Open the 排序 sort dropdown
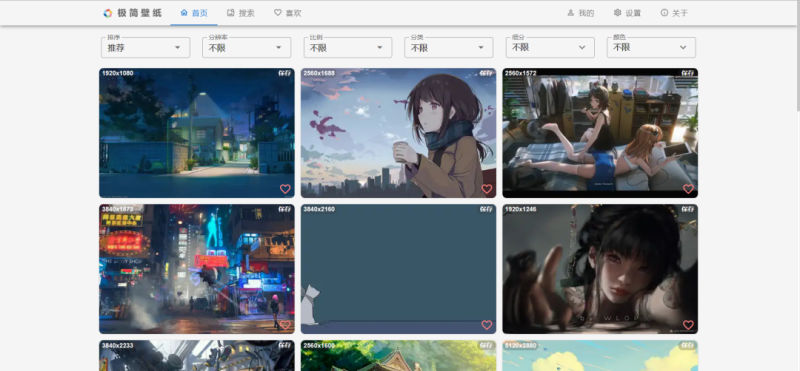Screen dimensions: 800x371 145,47
